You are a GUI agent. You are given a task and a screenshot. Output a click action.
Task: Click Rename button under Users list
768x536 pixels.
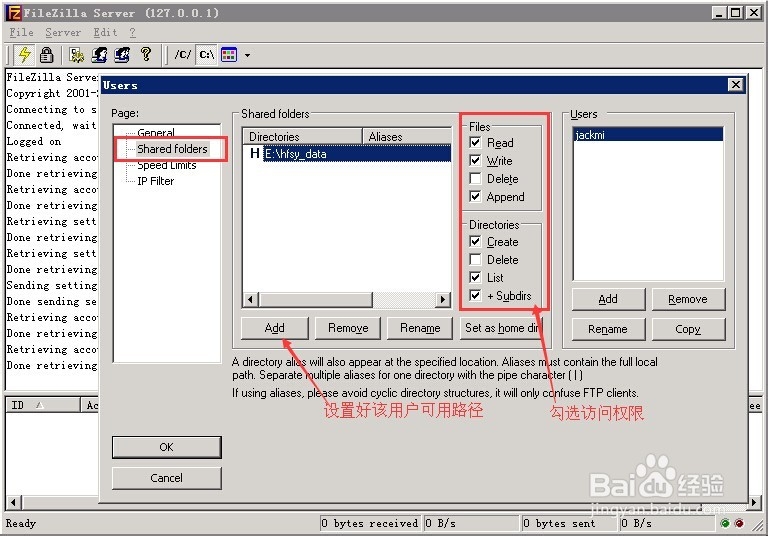[x=608, y=329]
